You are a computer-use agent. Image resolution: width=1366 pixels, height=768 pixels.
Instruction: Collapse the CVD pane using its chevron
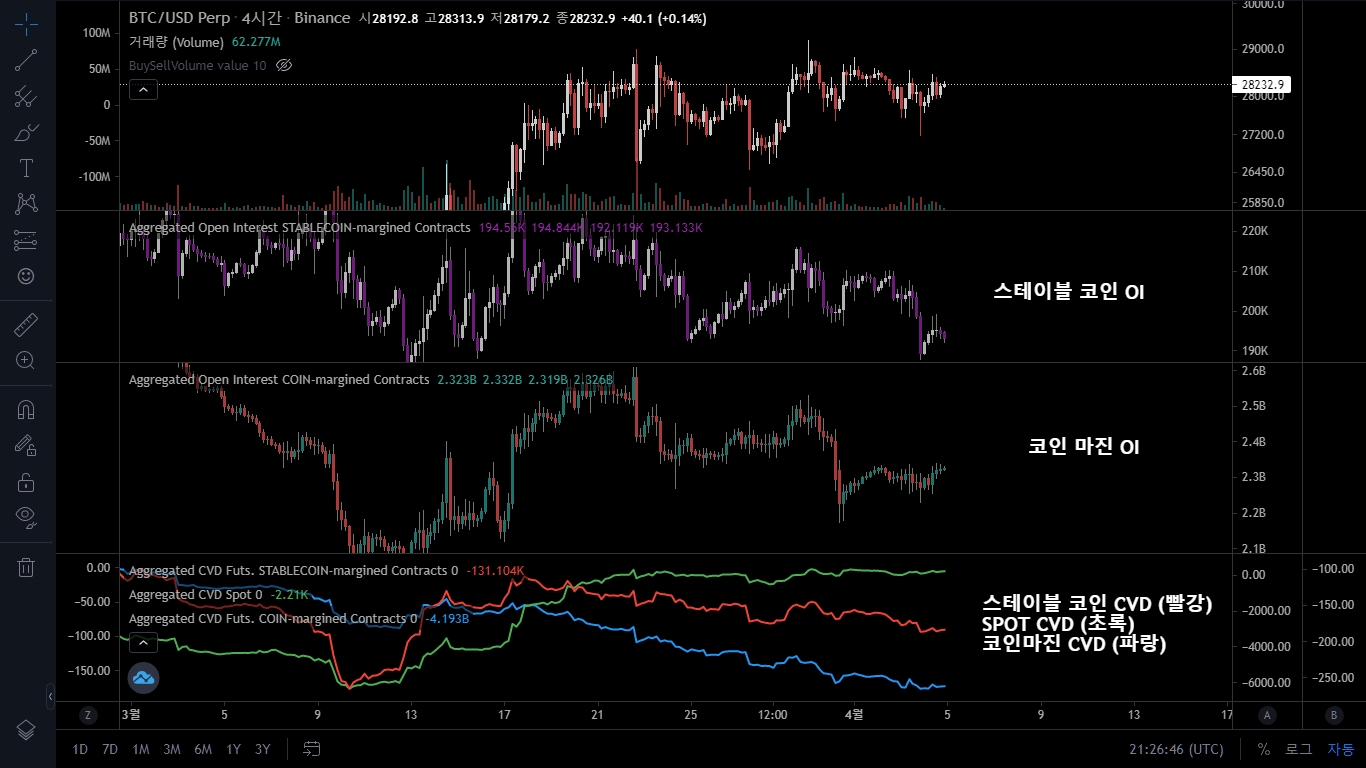(143, 642)
